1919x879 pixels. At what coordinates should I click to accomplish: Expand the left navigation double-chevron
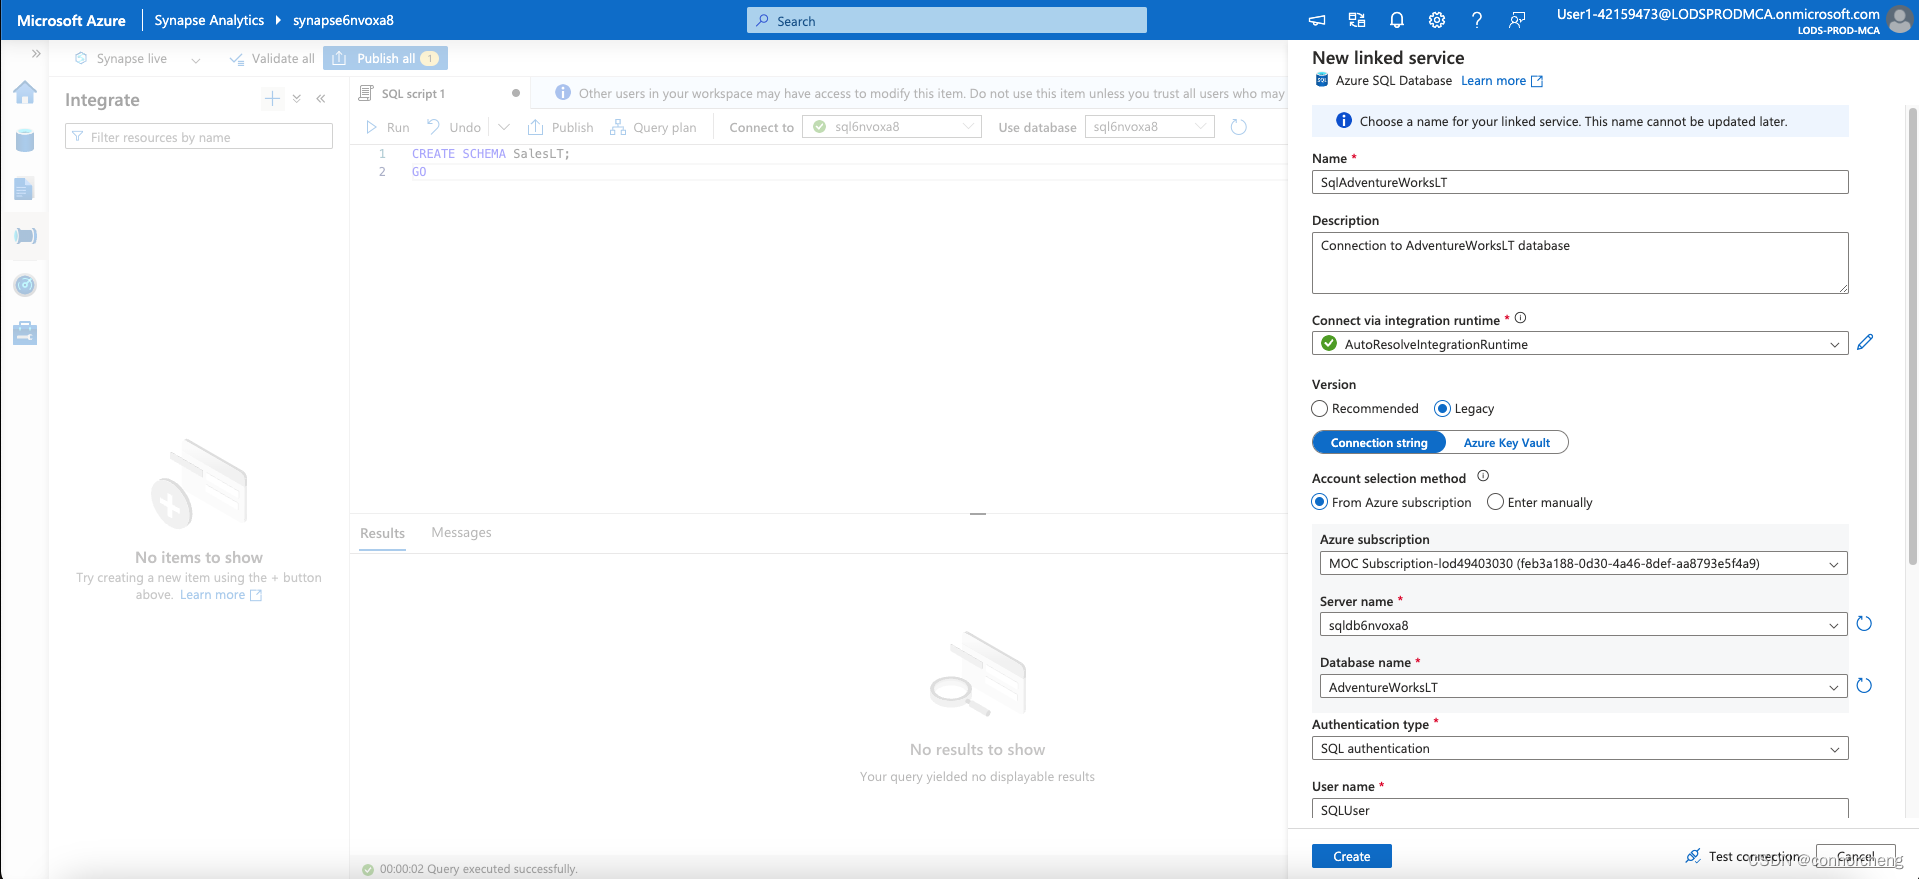[x=36, y=54]
